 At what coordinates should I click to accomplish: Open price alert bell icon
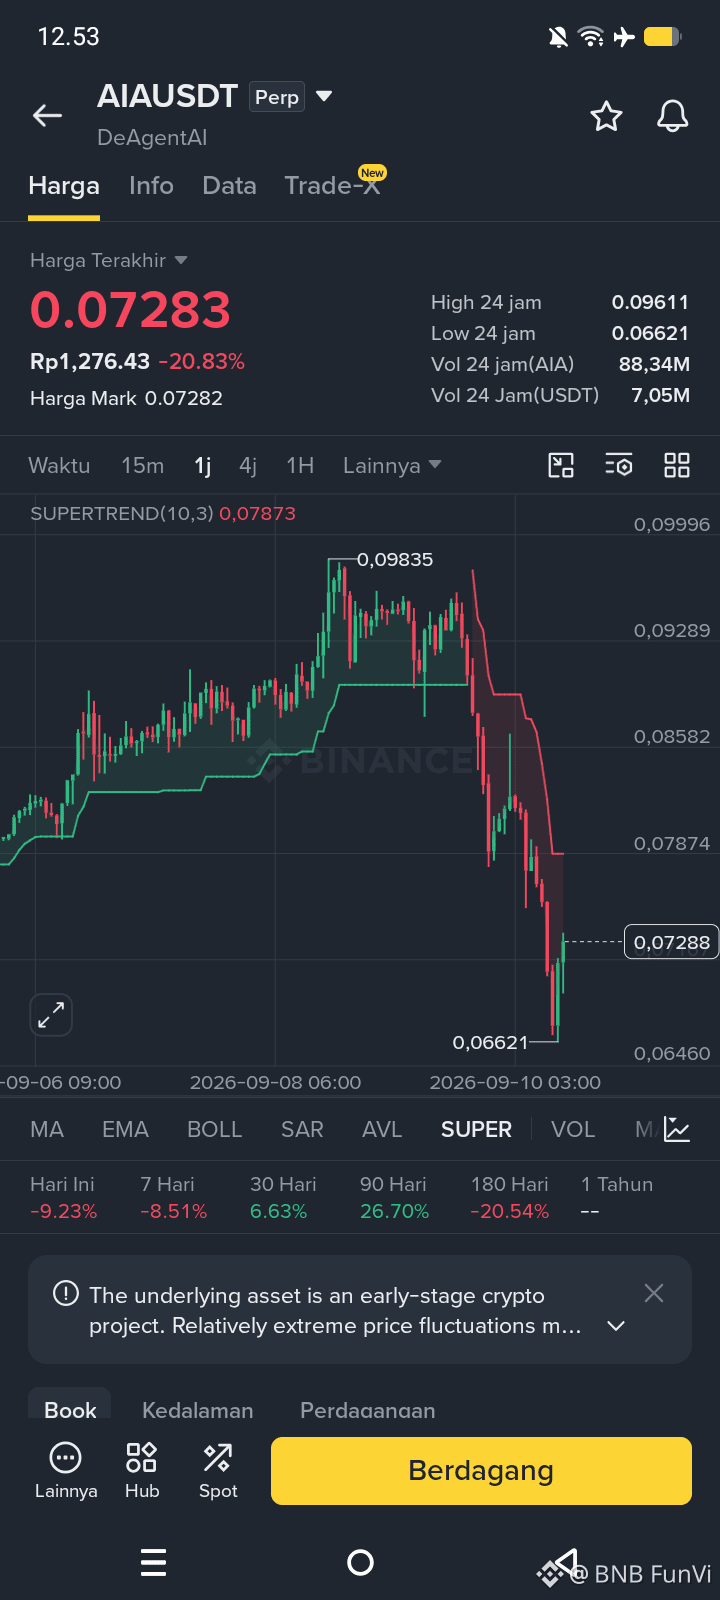tap(673, 116)
